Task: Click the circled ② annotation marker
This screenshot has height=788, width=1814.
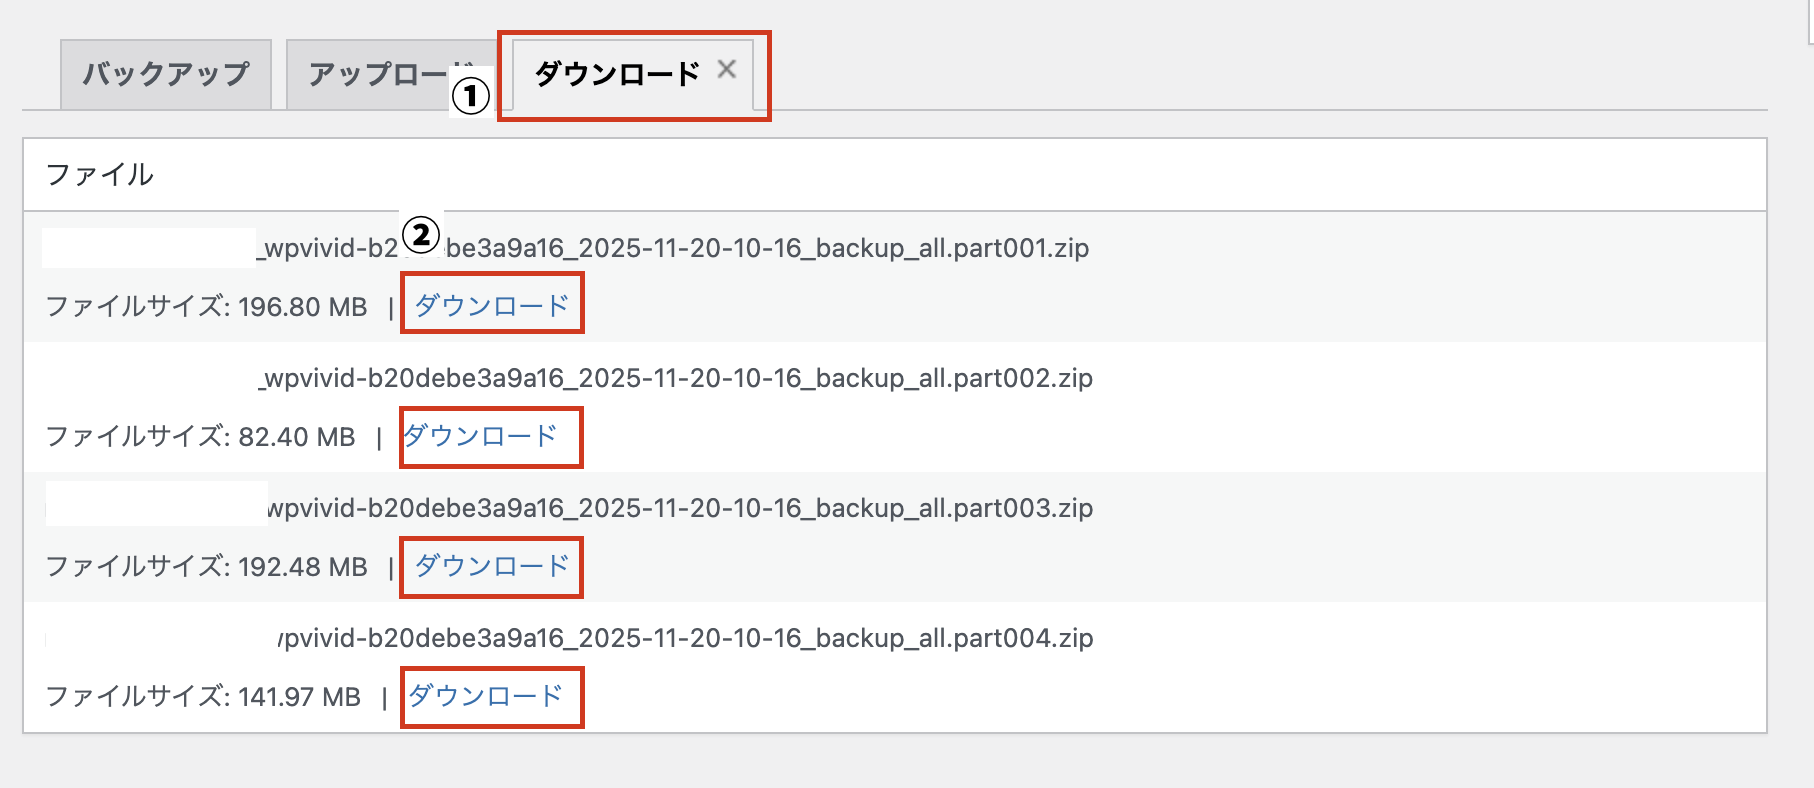Action: [423, 234]
